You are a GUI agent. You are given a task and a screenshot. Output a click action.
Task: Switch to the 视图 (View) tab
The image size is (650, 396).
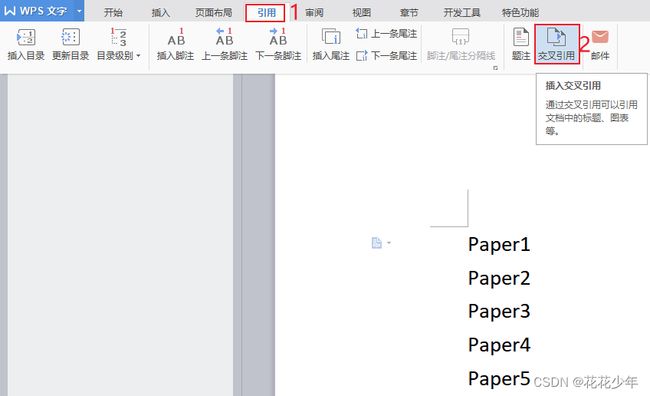(361, 12)
